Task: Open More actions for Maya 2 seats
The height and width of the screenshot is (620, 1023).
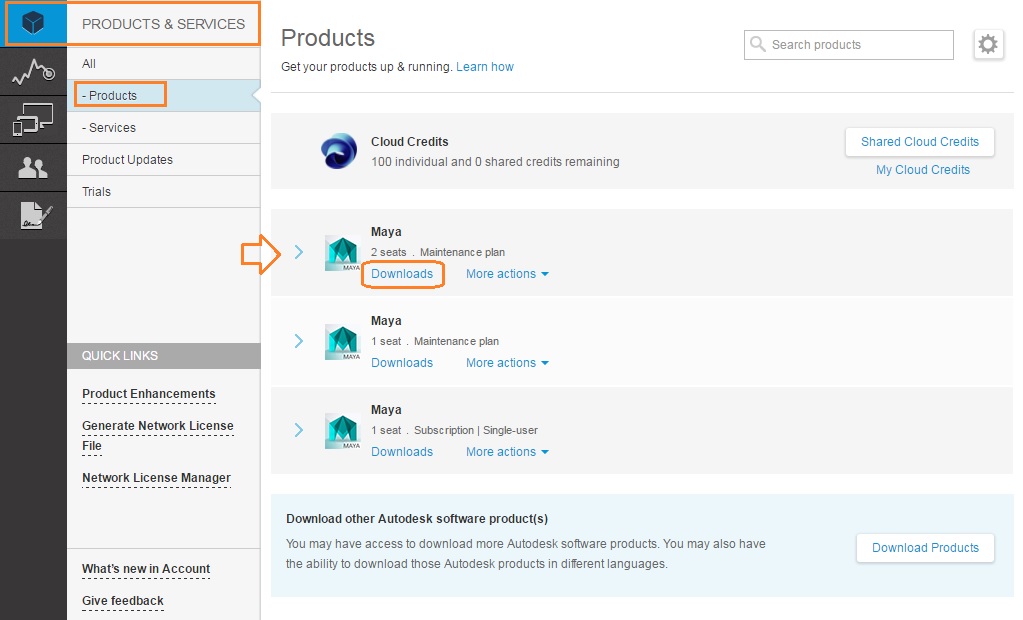Action: coord(507,274)
